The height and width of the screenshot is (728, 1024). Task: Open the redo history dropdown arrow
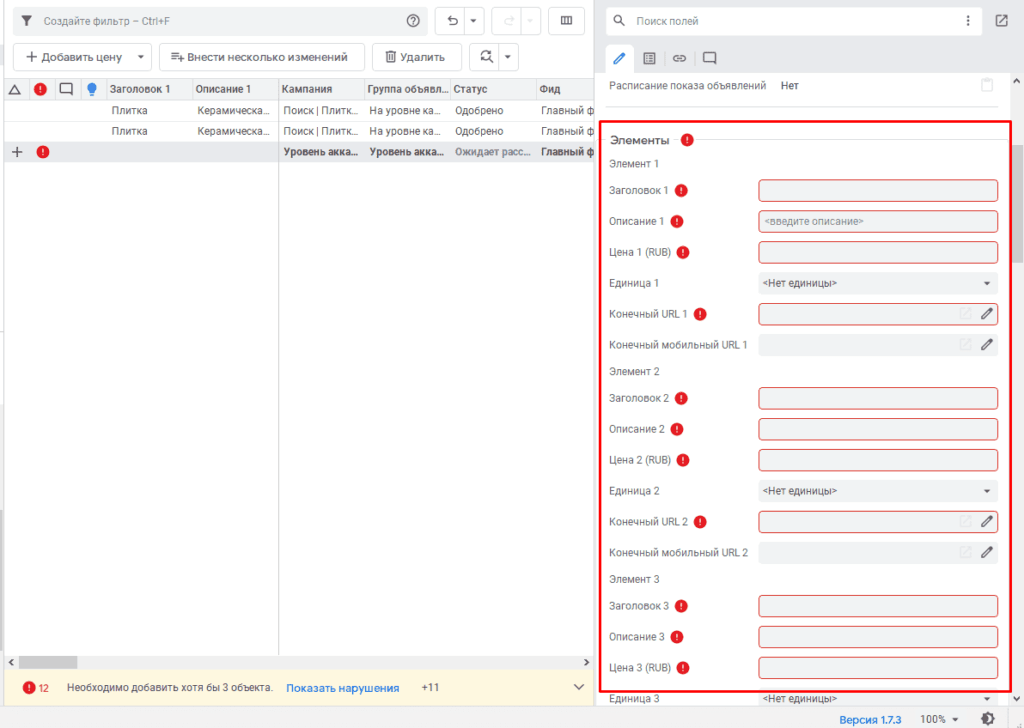(x=530, y=21)
